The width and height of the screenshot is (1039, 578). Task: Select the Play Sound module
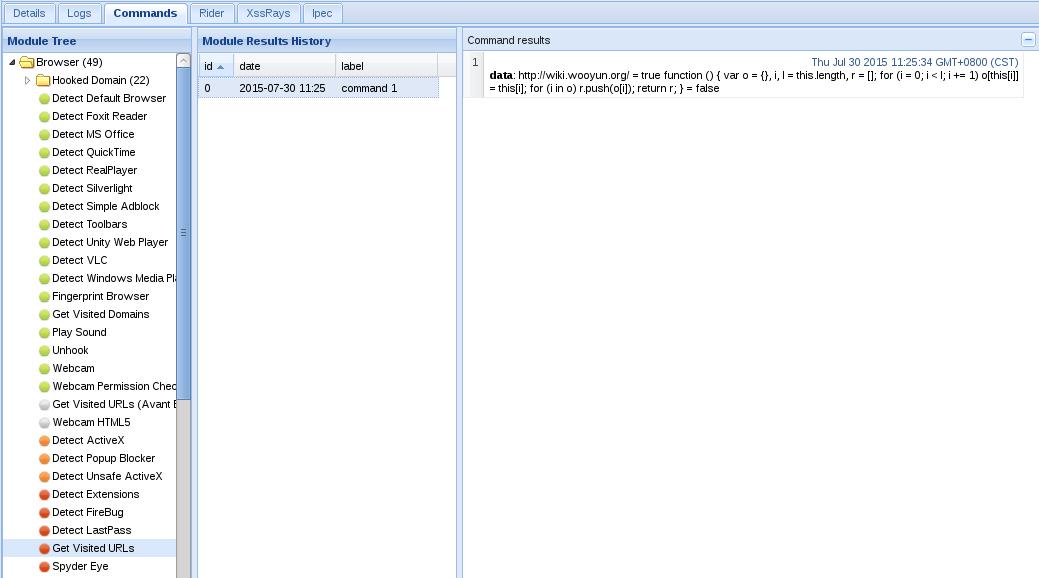pyautogui.click(x=80, y=332)
